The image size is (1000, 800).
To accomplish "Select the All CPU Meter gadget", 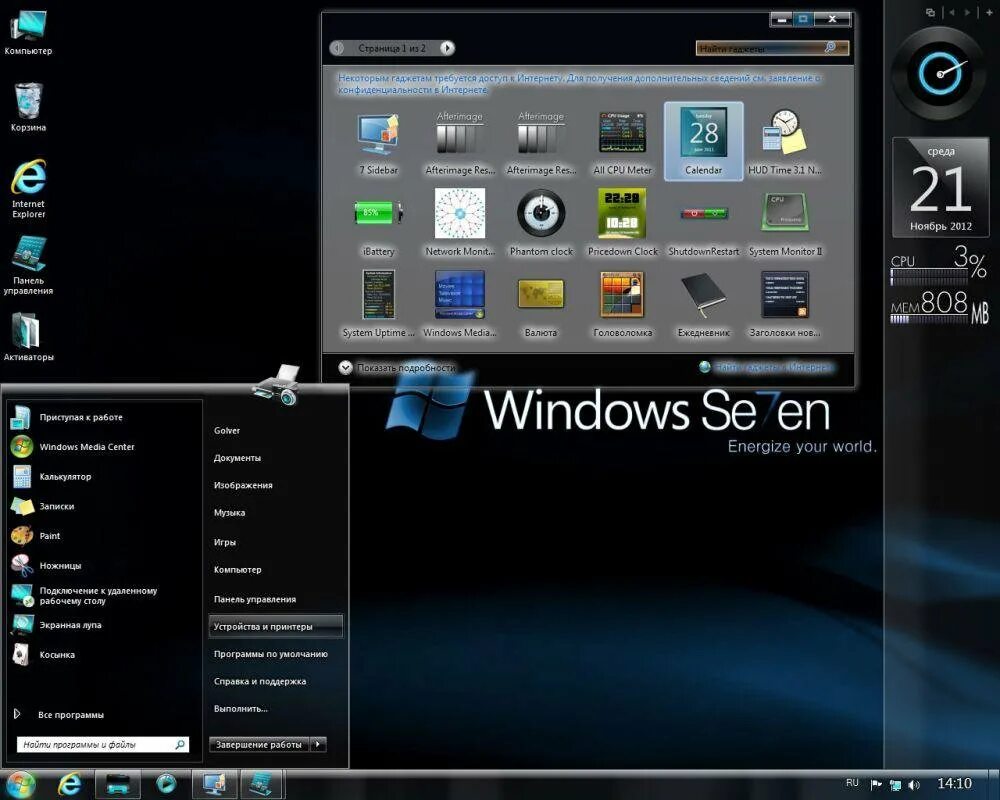I will [622, 142].
